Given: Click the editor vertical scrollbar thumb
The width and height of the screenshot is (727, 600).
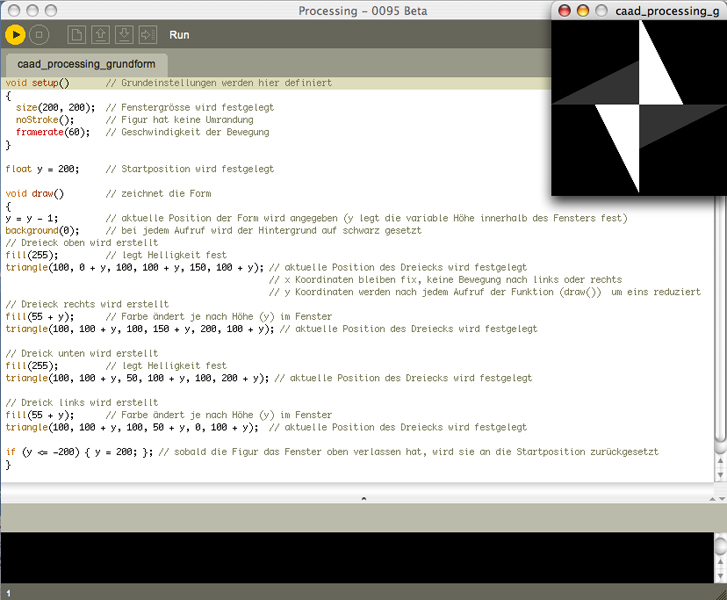Looking at the screenshot, I should click(x=720, y=320).
